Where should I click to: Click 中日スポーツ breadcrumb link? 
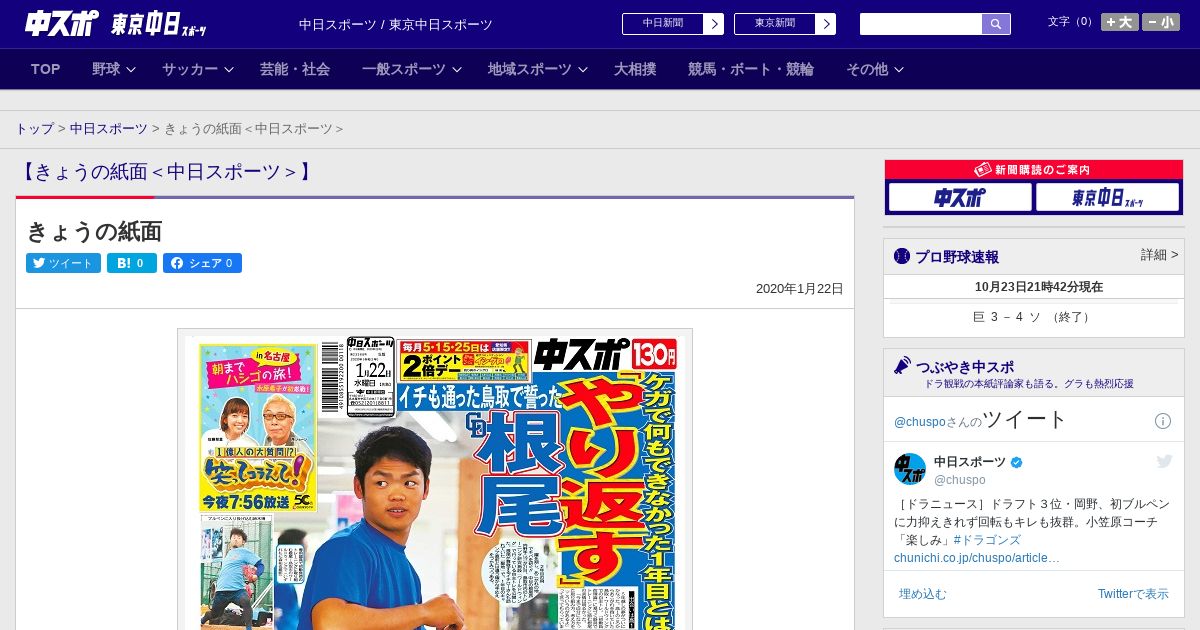pos(108,129)
